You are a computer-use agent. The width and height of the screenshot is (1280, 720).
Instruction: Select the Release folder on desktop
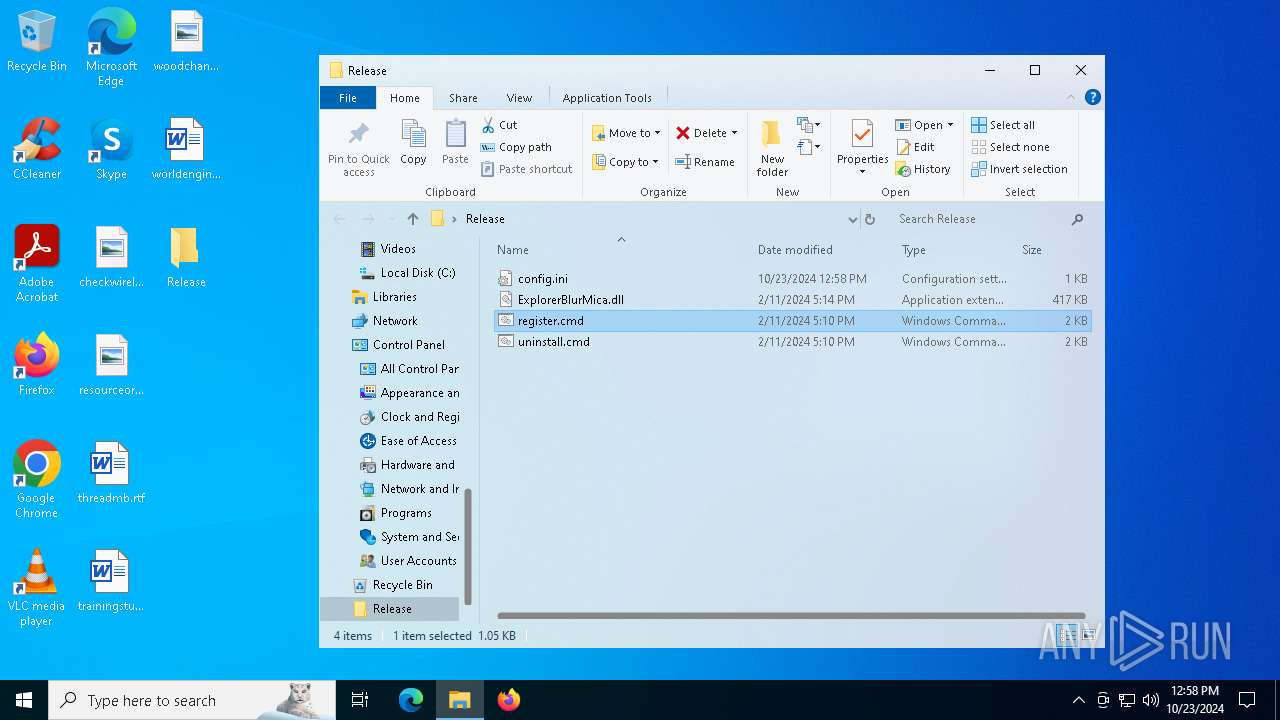point(186,257)
